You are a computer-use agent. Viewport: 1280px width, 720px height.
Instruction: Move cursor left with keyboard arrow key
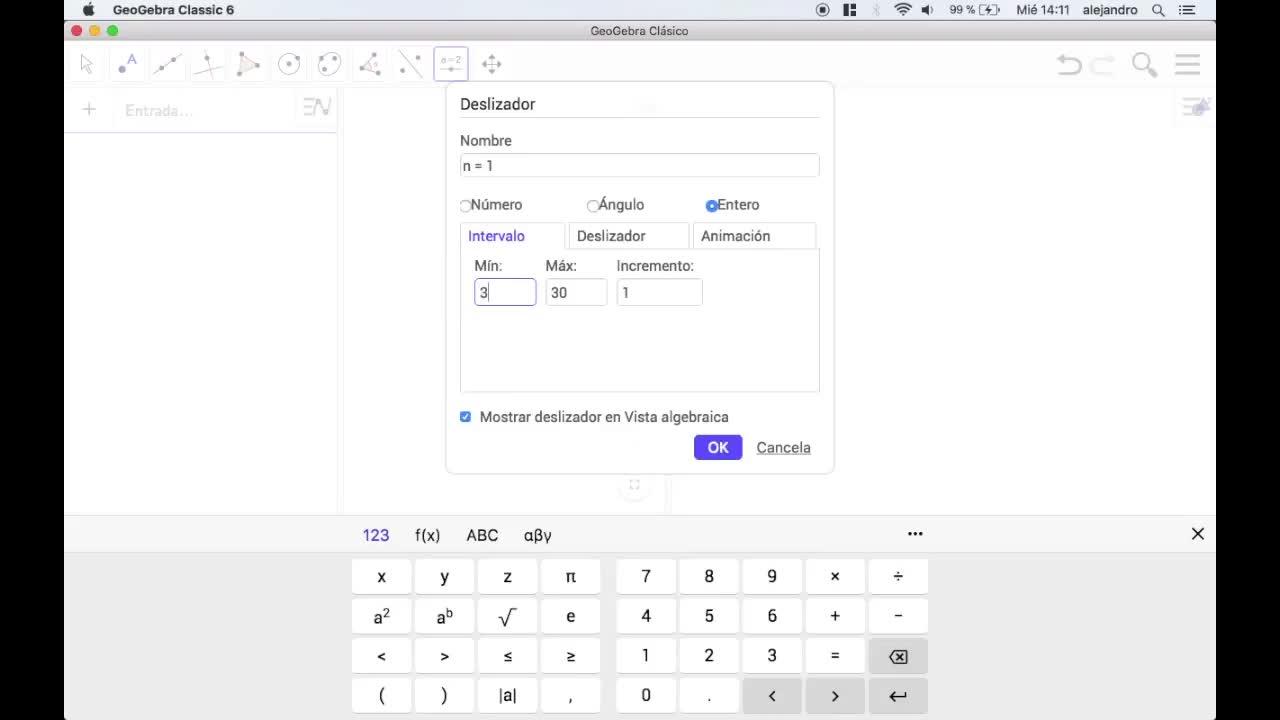(x=772, y=696)
